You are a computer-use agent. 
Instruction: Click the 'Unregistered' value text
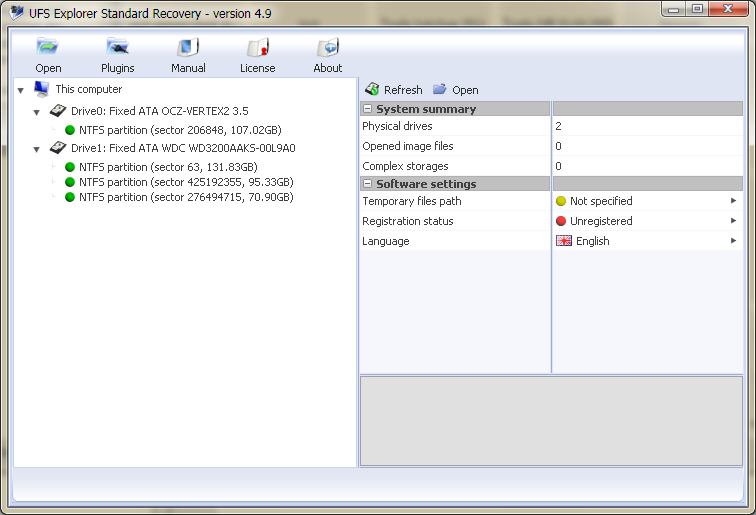coord(601,221)
